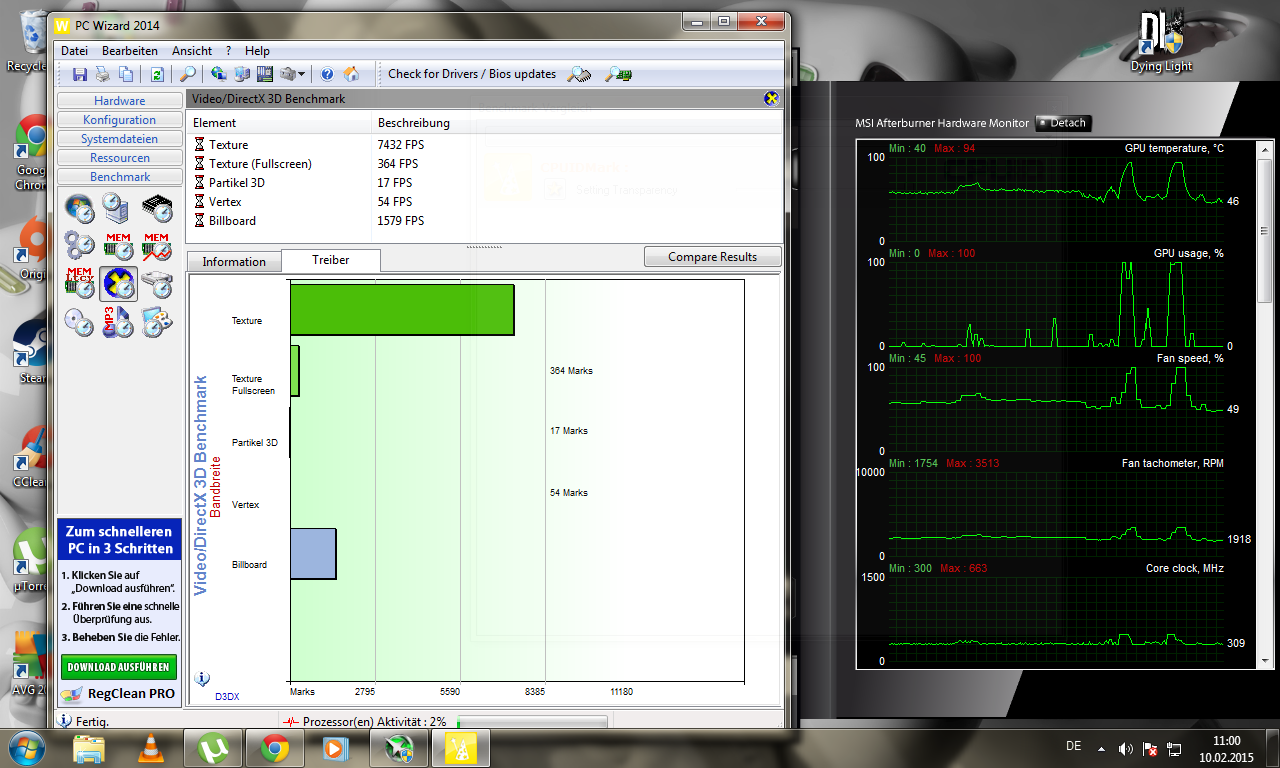Open the Bearbeiten menu
The height and width of the screenshot is (768, 1280).
click(130, 50)
